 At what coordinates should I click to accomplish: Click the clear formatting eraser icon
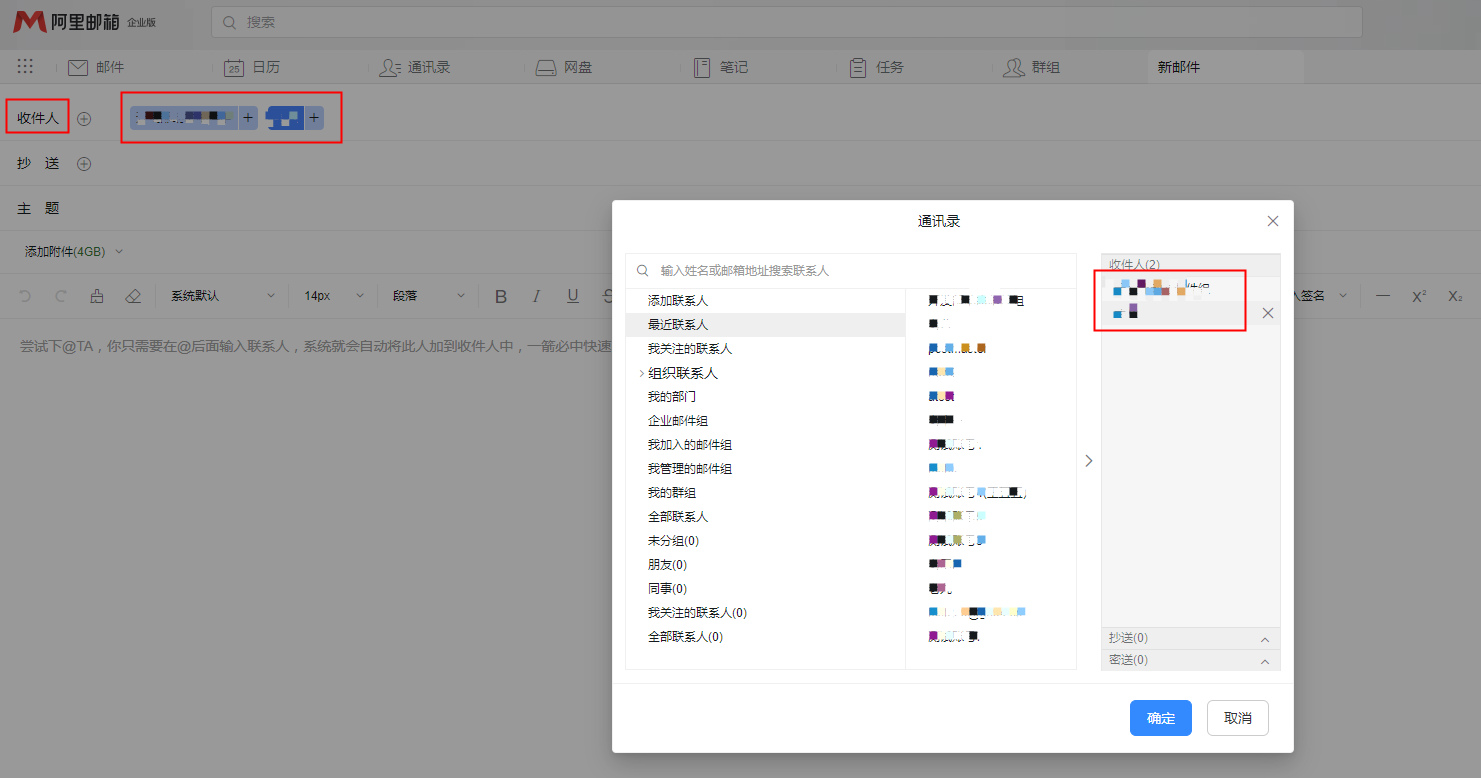(133, 296)
